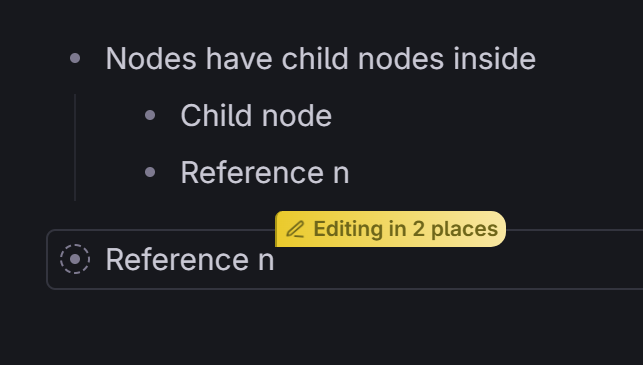Click the word 'Child' in 'Child node'
Viewport: 643px width, 365px height.
pos(216,116)
